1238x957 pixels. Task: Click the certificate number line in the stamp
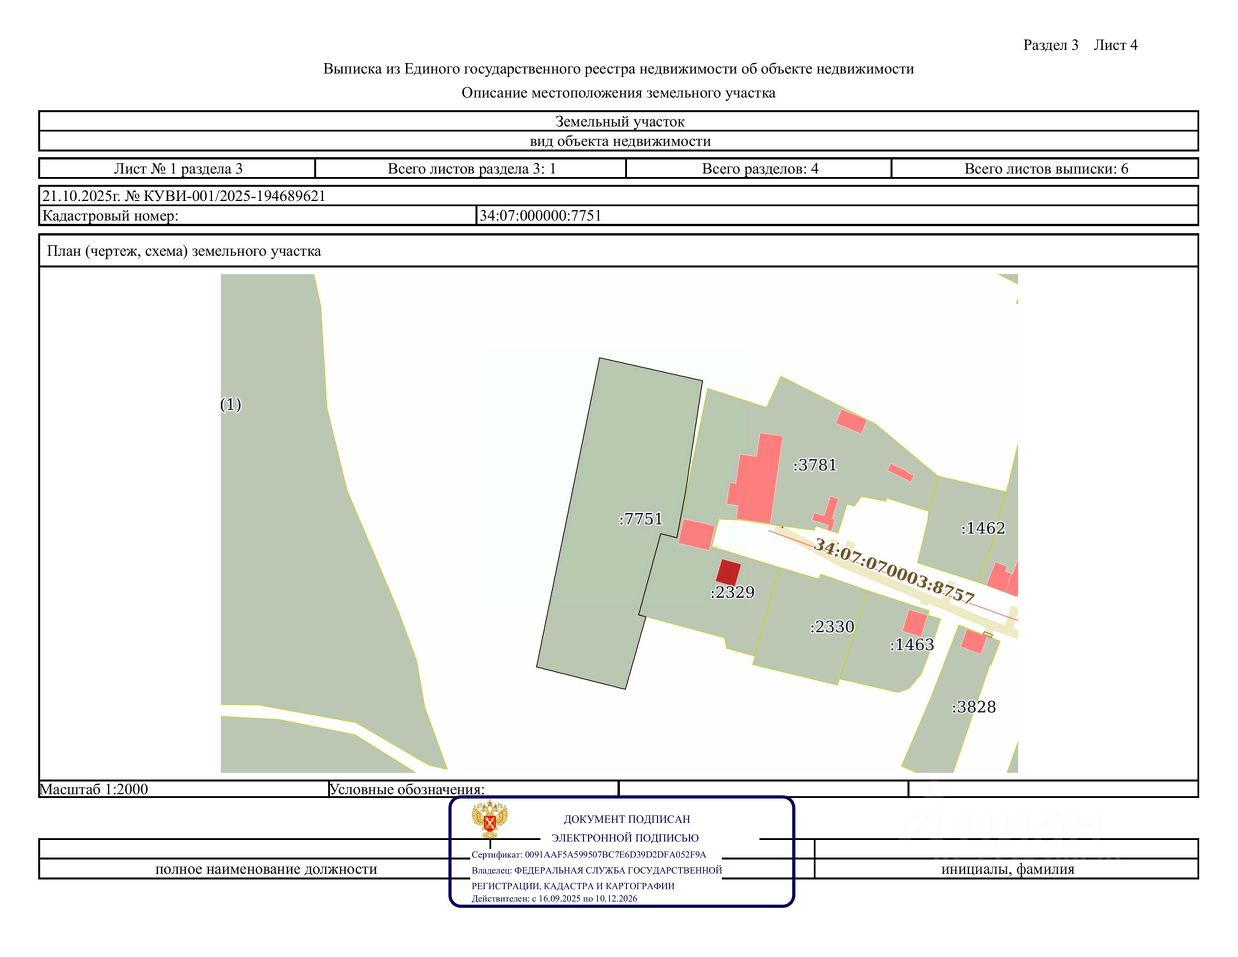[589, 855]
